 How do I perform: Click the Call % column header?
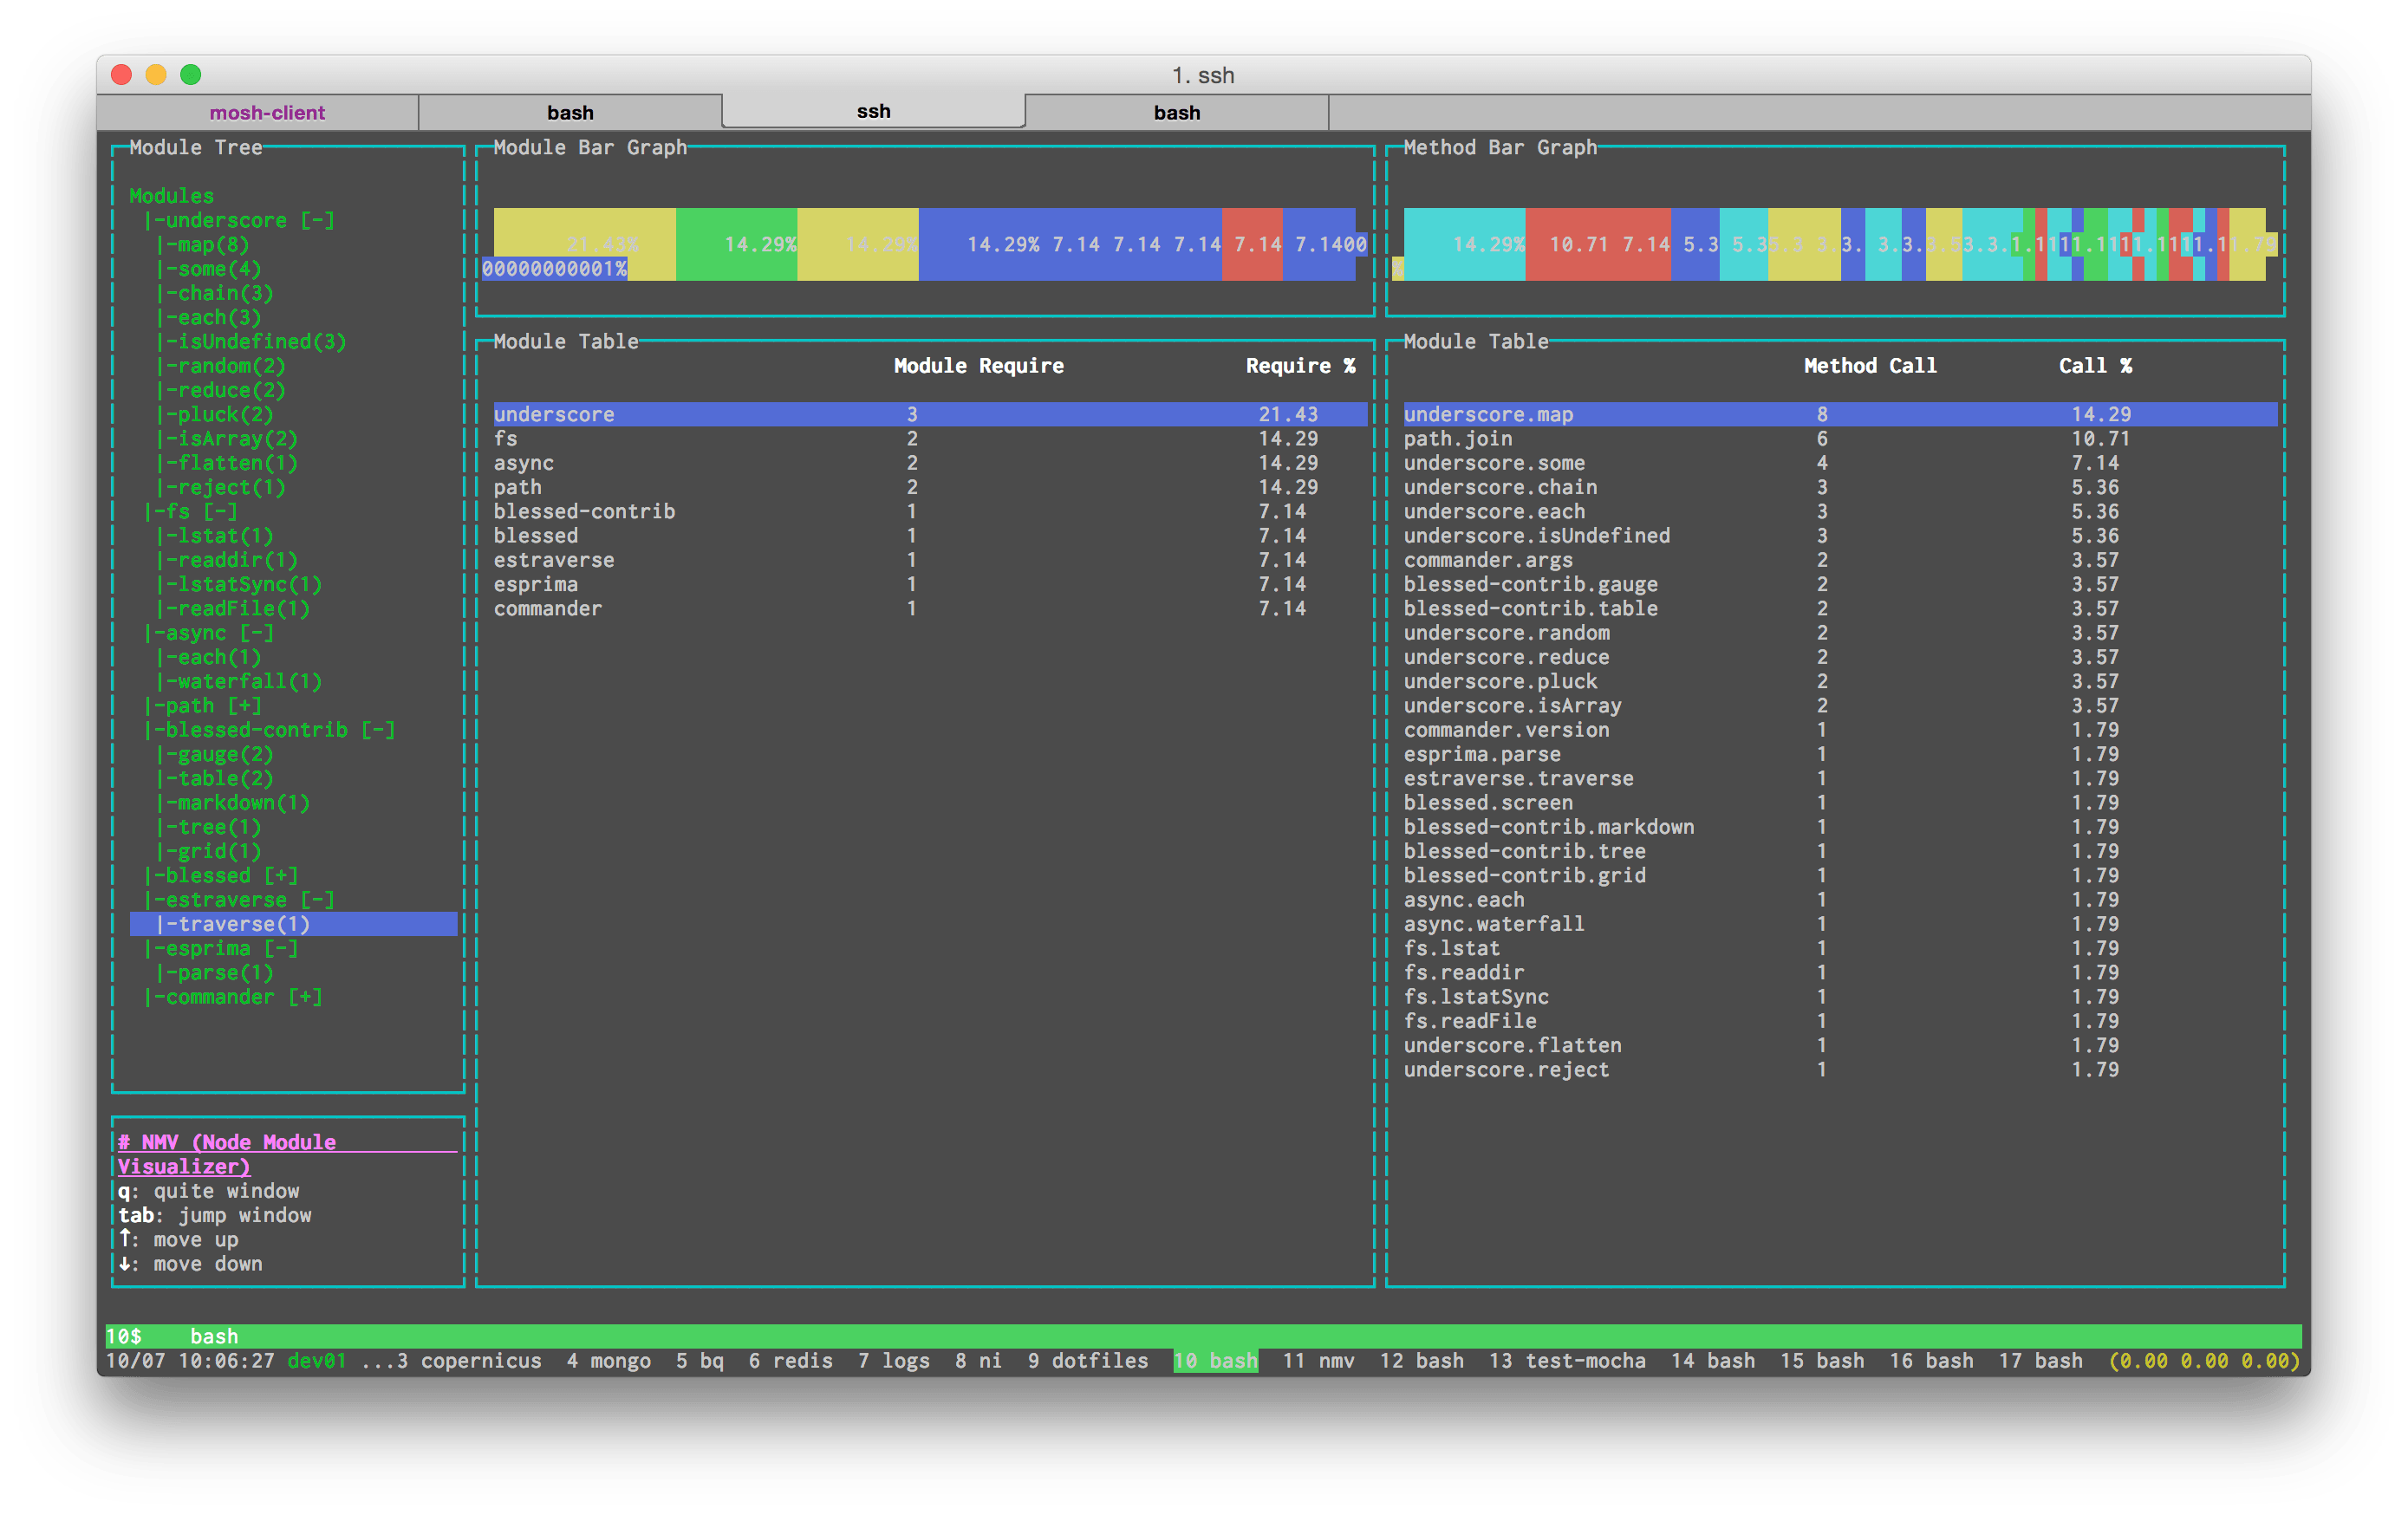click(x=2095, y=366)
